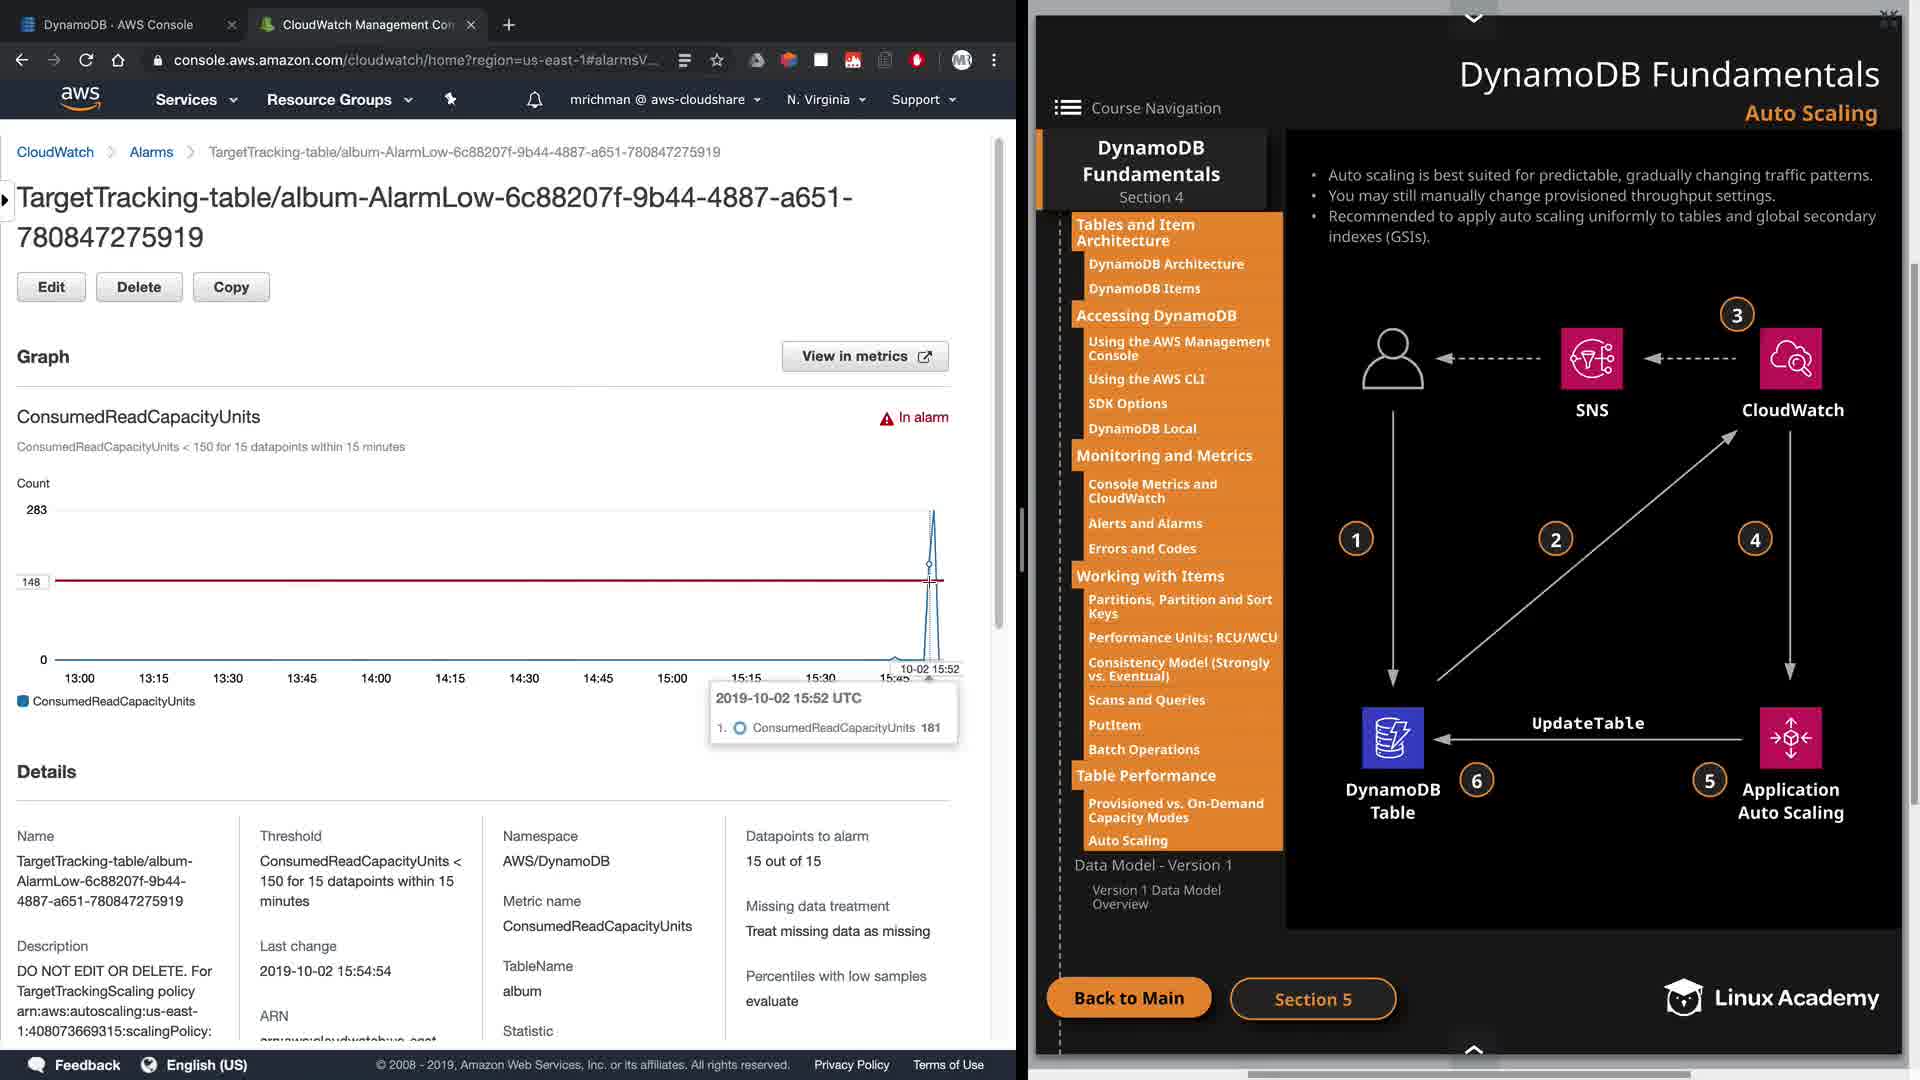Reload the page using browser refresh icon
Screen dimensions: 1920x1080
tap(86, 60)
